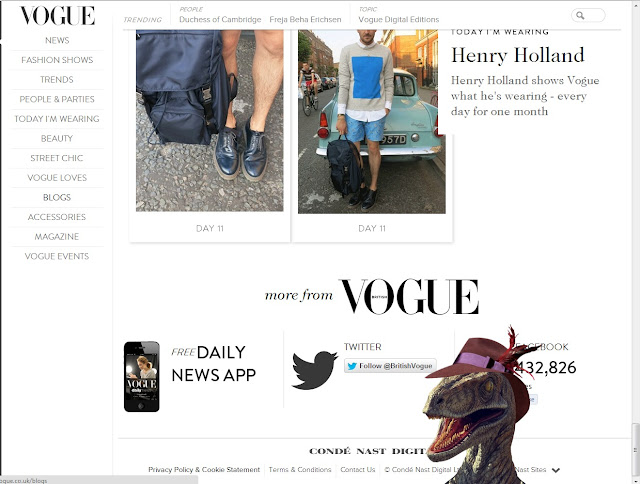This screenshot has width=640, height=484.
Task: Click the iPhone Vogue app image
Action: [x=142, y=377]
